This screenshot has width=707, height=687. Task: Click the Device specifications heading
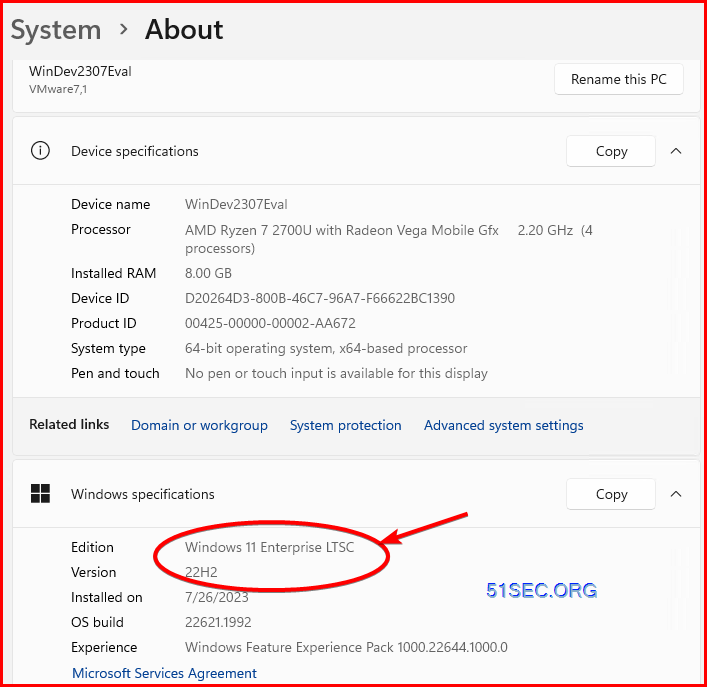tap(134, 151)
